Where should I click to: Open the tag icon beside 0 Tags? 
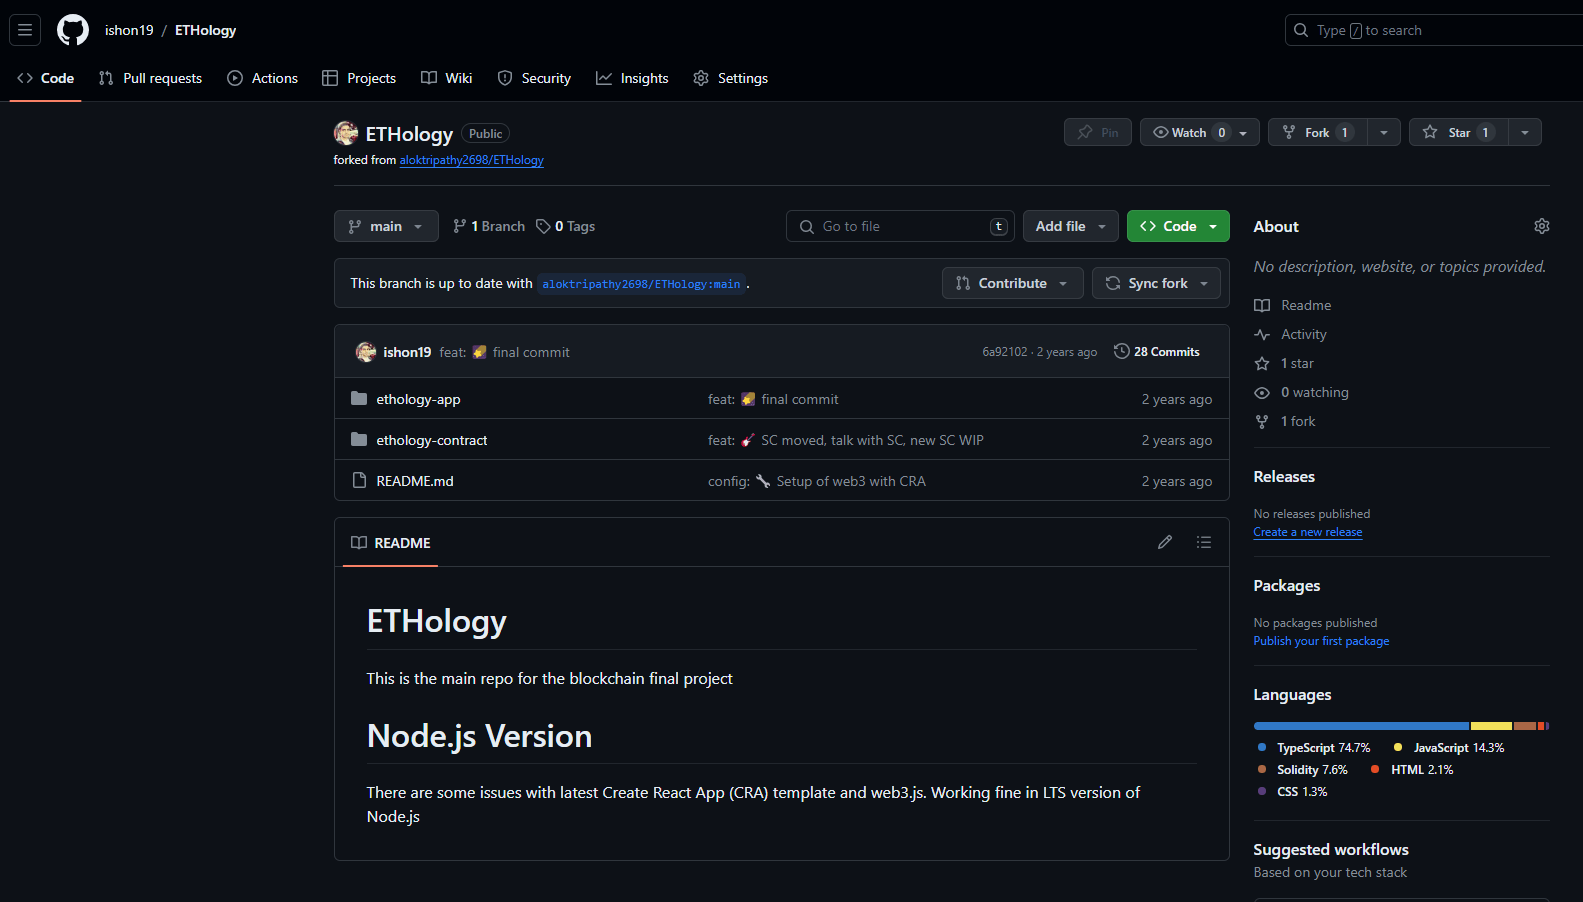pyautogui.click(x=543, y=226)
